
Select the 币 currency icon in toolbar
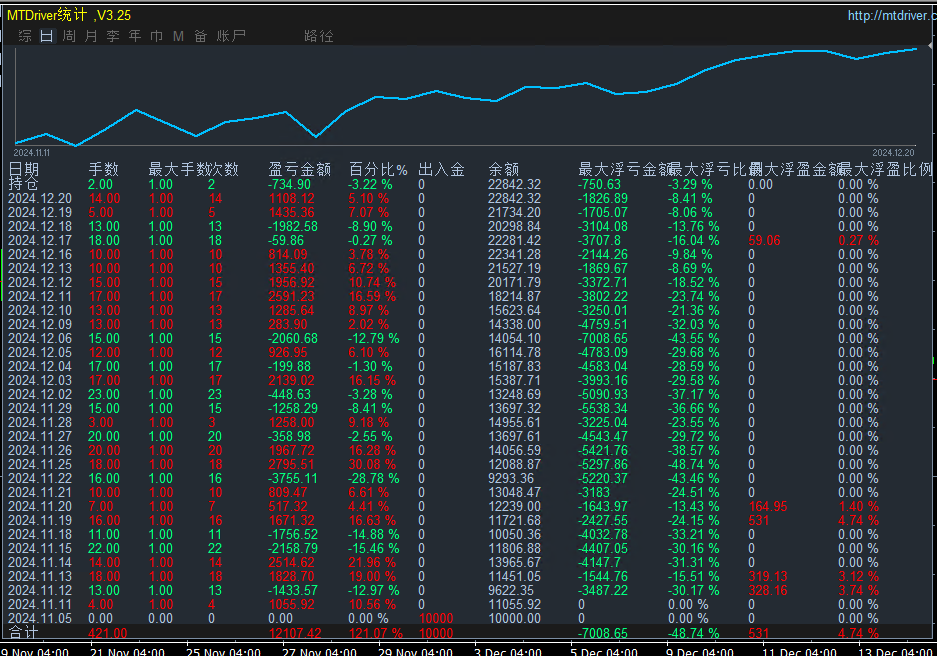click(x=156, y=35)
